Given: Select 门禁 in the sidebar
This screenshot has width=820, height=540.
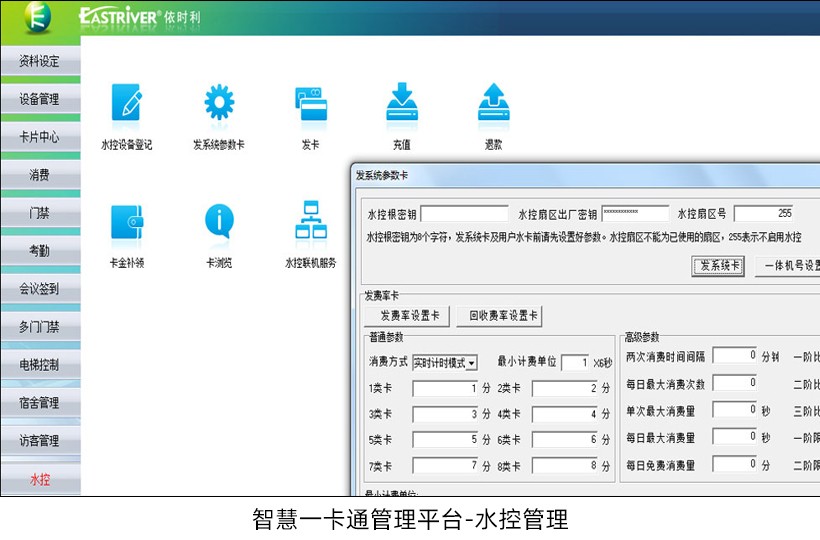Looking at the screenshot, I should [x=40, y=213].
